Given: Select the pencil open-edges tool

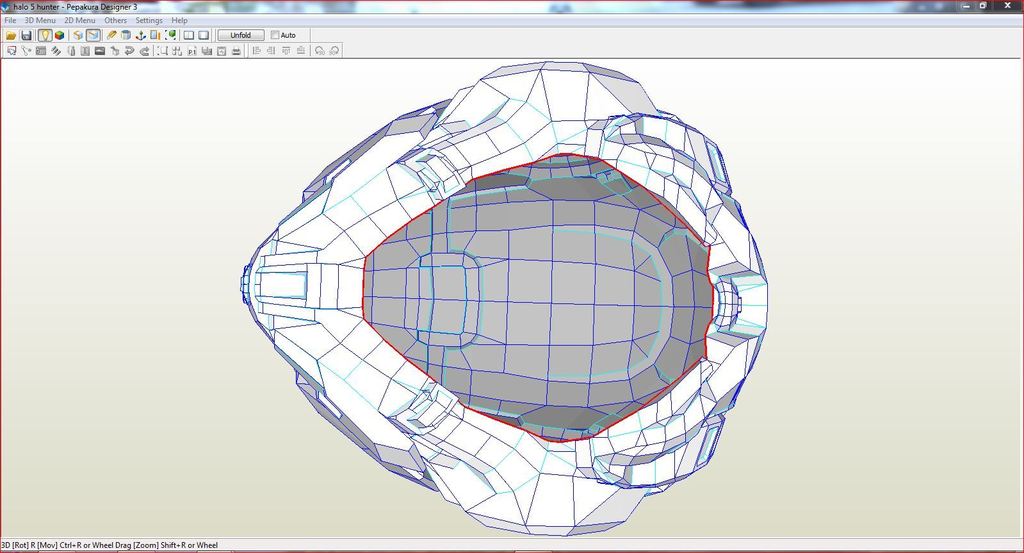Looking at the screenshot, I should [x=111, y=35].
